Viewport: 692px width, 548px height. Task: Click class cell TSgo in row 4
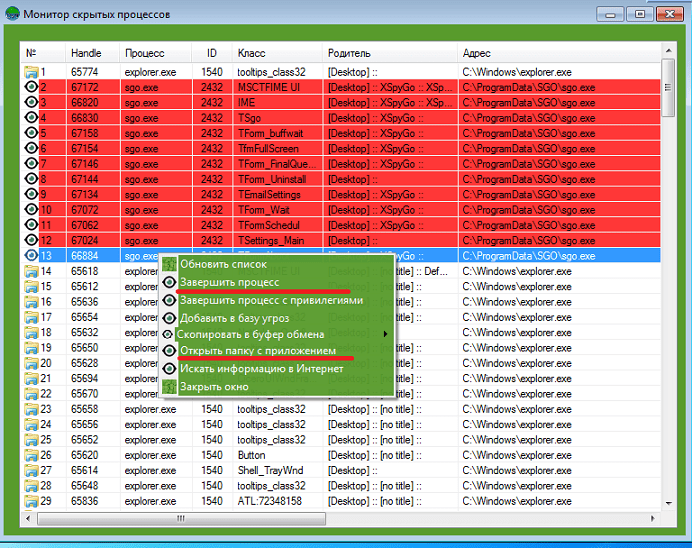pos(249,118)
